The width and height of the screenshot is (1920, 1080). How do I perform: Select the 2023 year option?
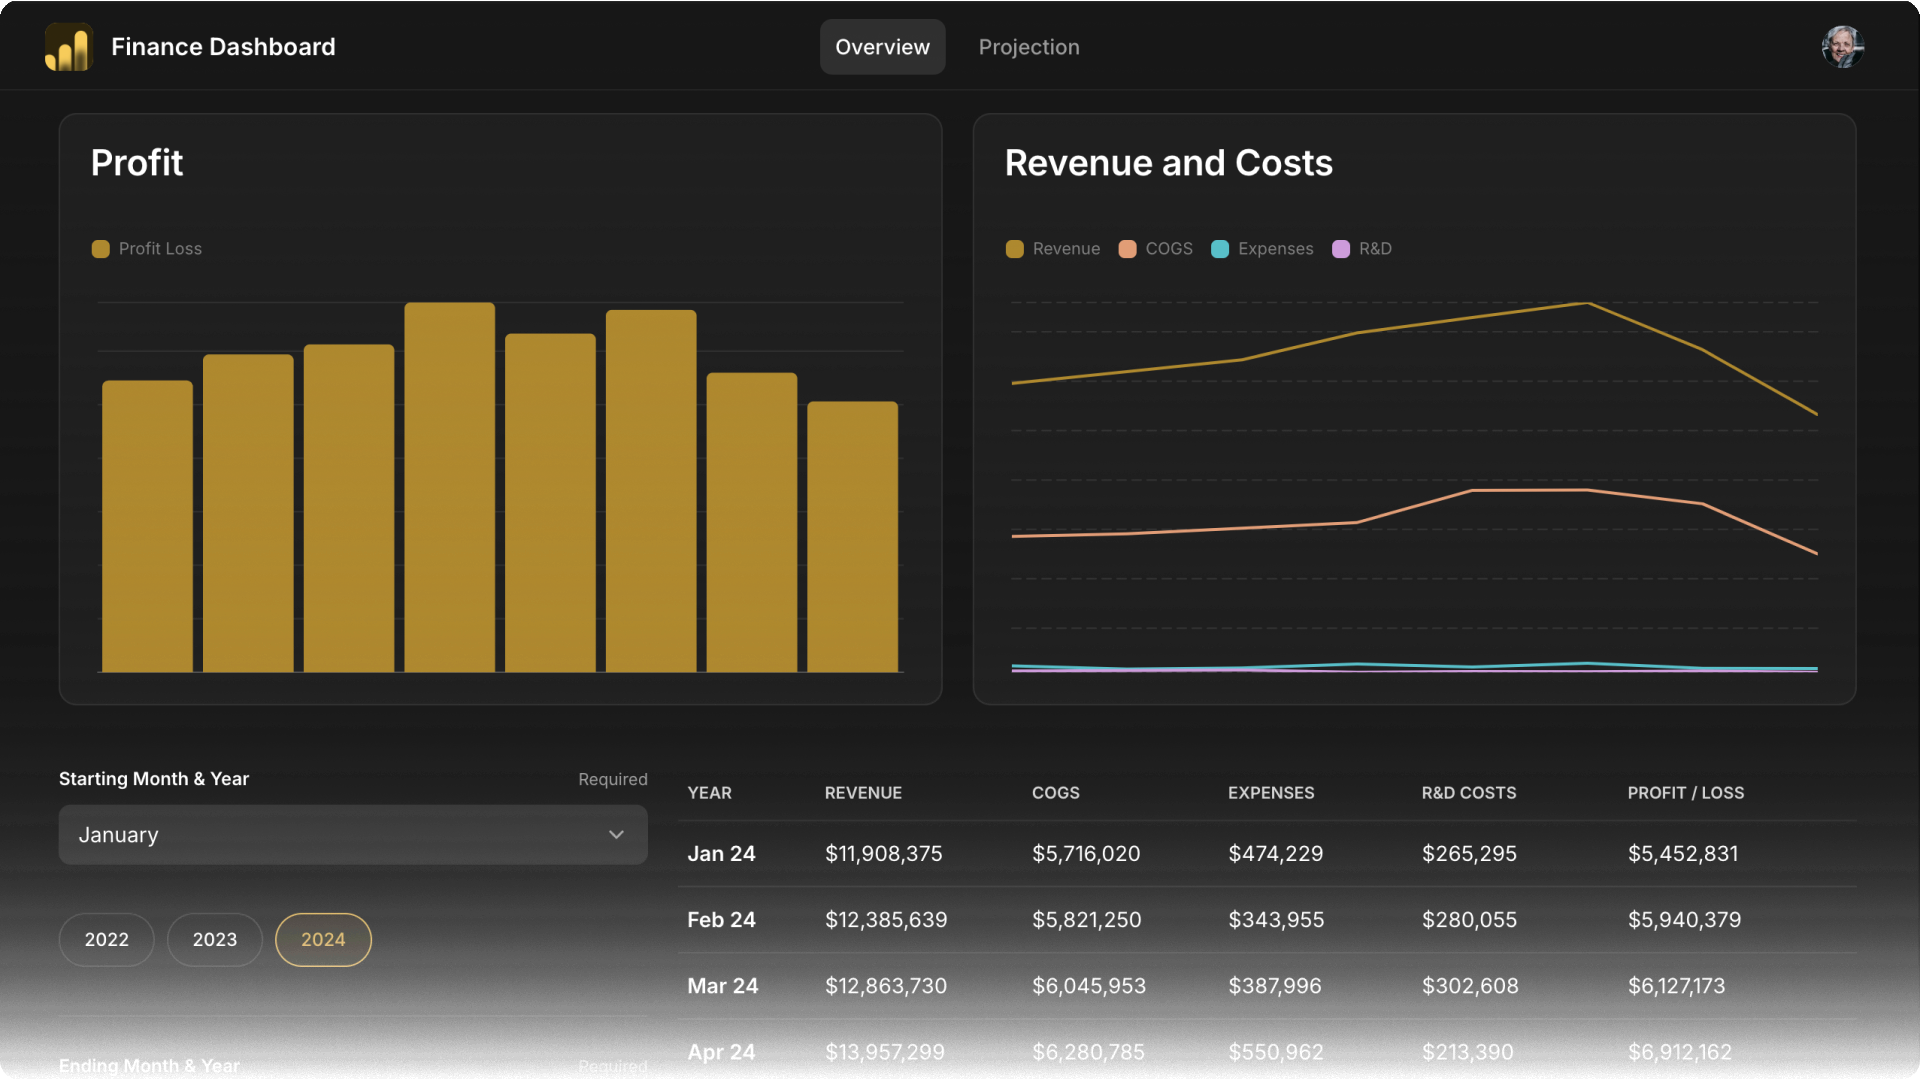(215, 940)
